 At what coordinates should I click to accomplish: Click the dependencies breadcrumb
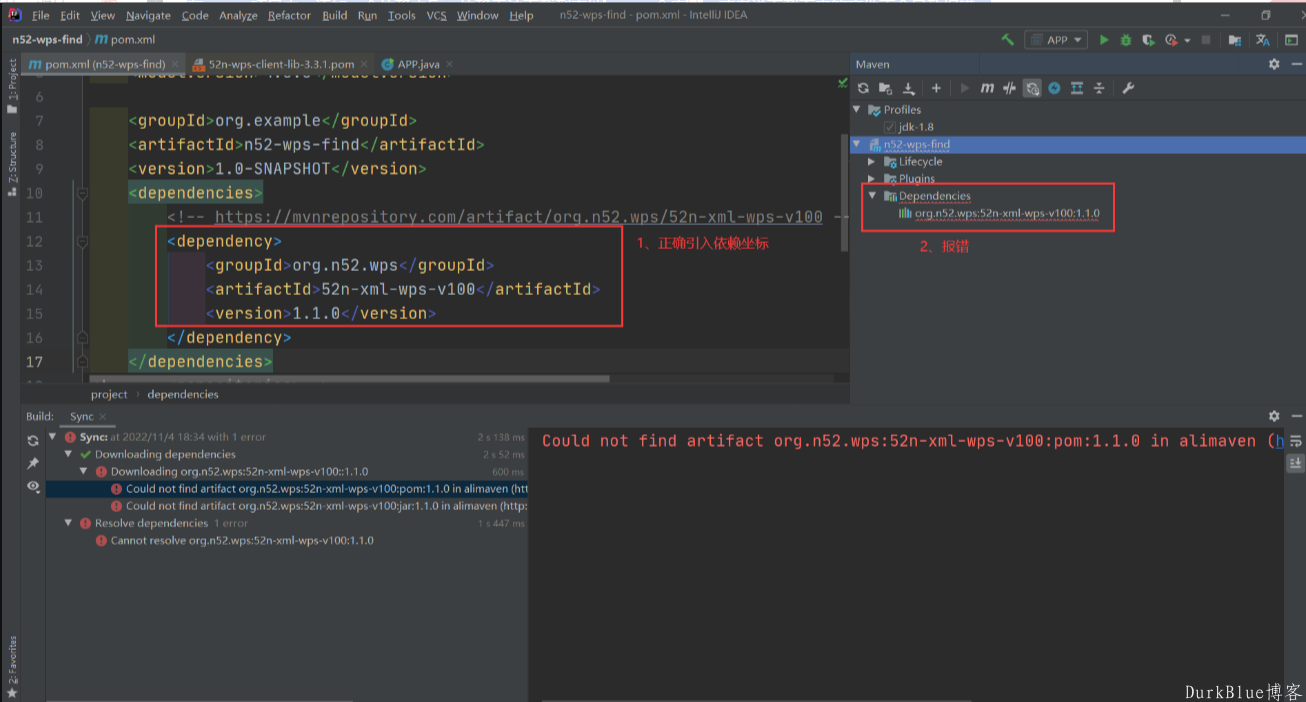(183, 394)
